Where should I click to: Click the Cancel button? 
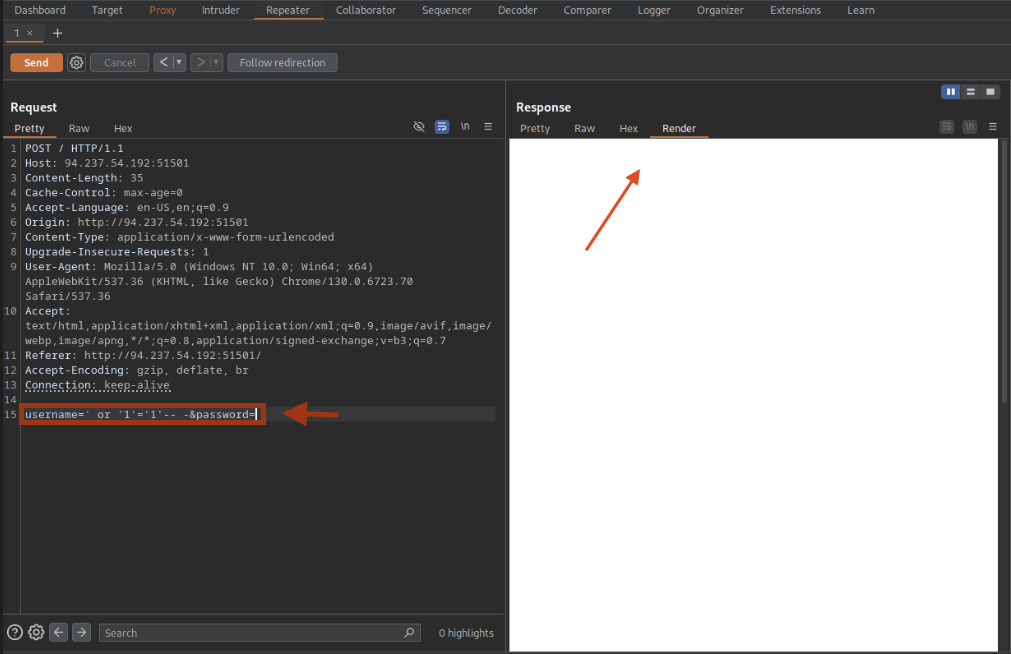click(120, 63)
